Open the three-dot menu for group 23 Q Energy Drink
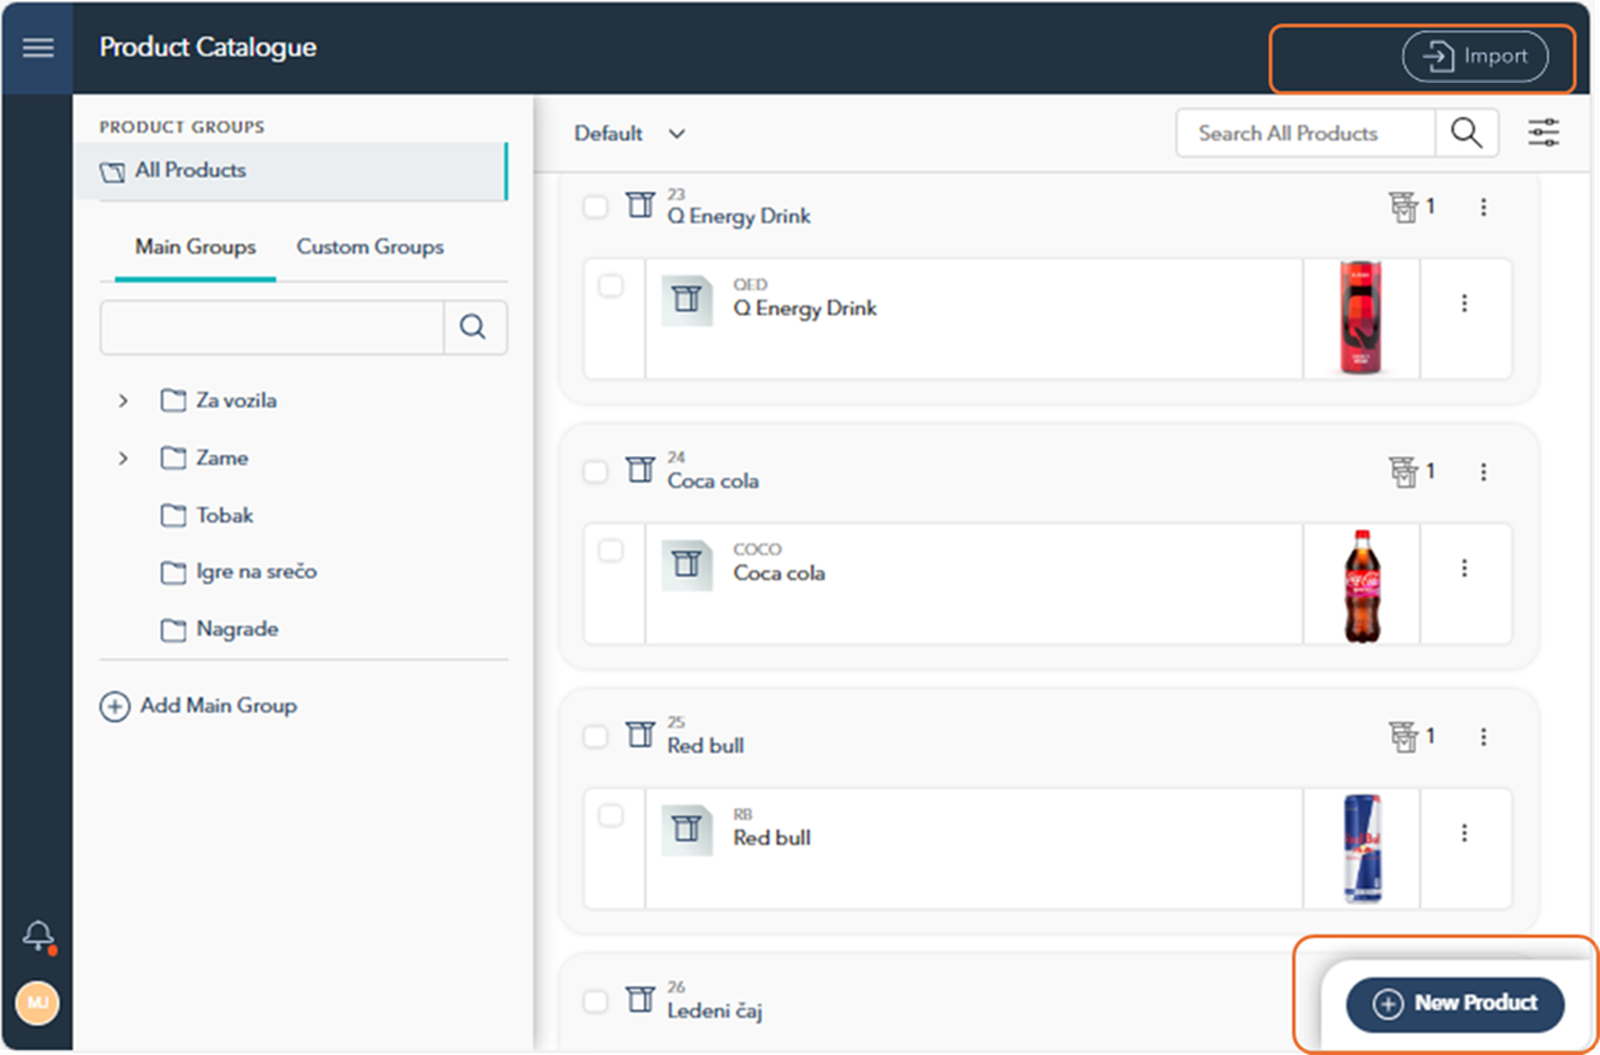This screenshot has width=1600, height=1055. (1483, 207)
